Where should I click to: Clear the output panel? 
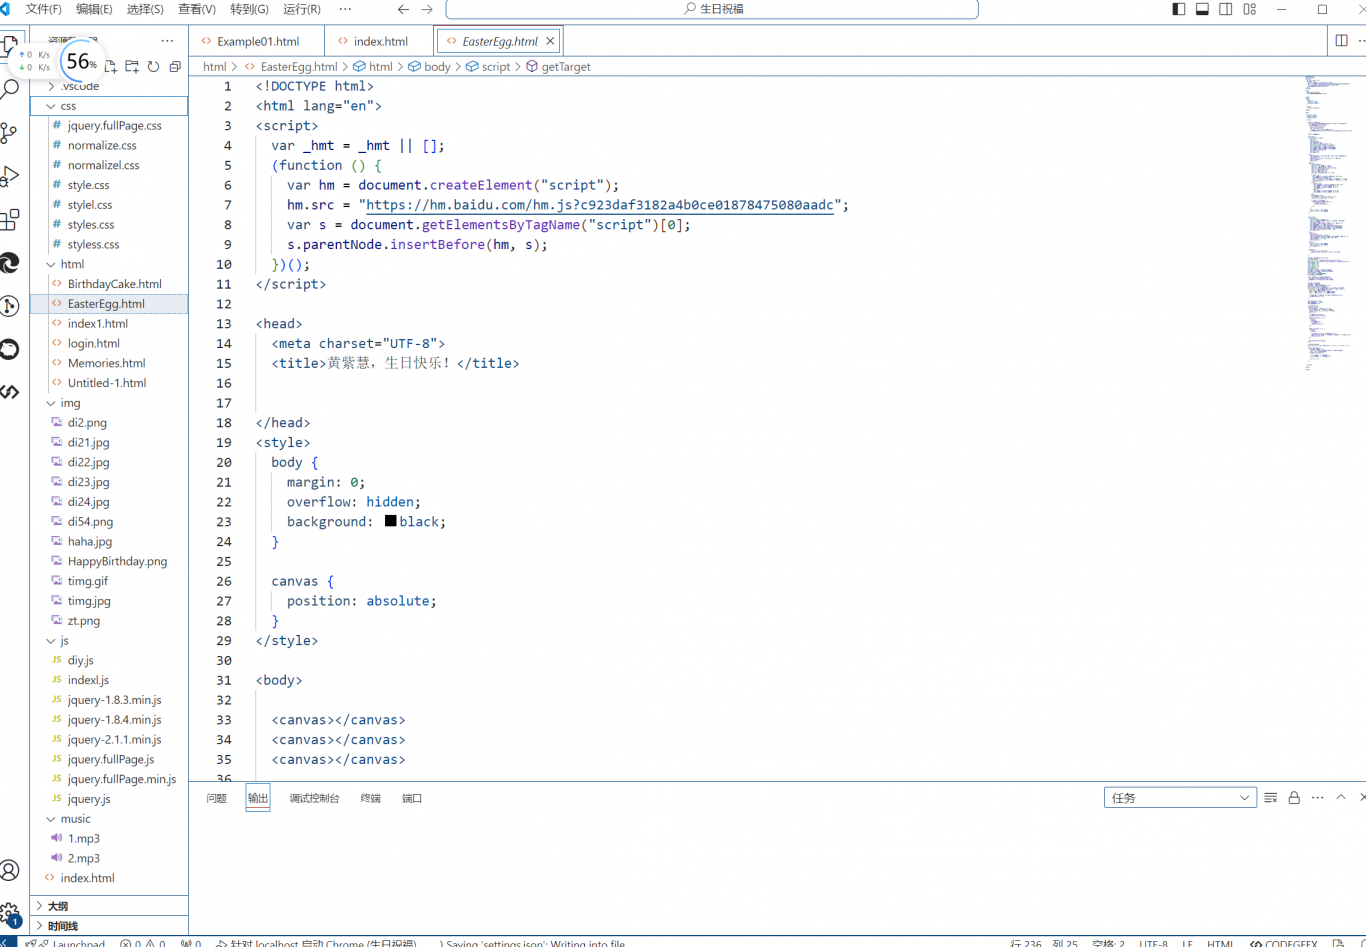[x=1271, y=798]
